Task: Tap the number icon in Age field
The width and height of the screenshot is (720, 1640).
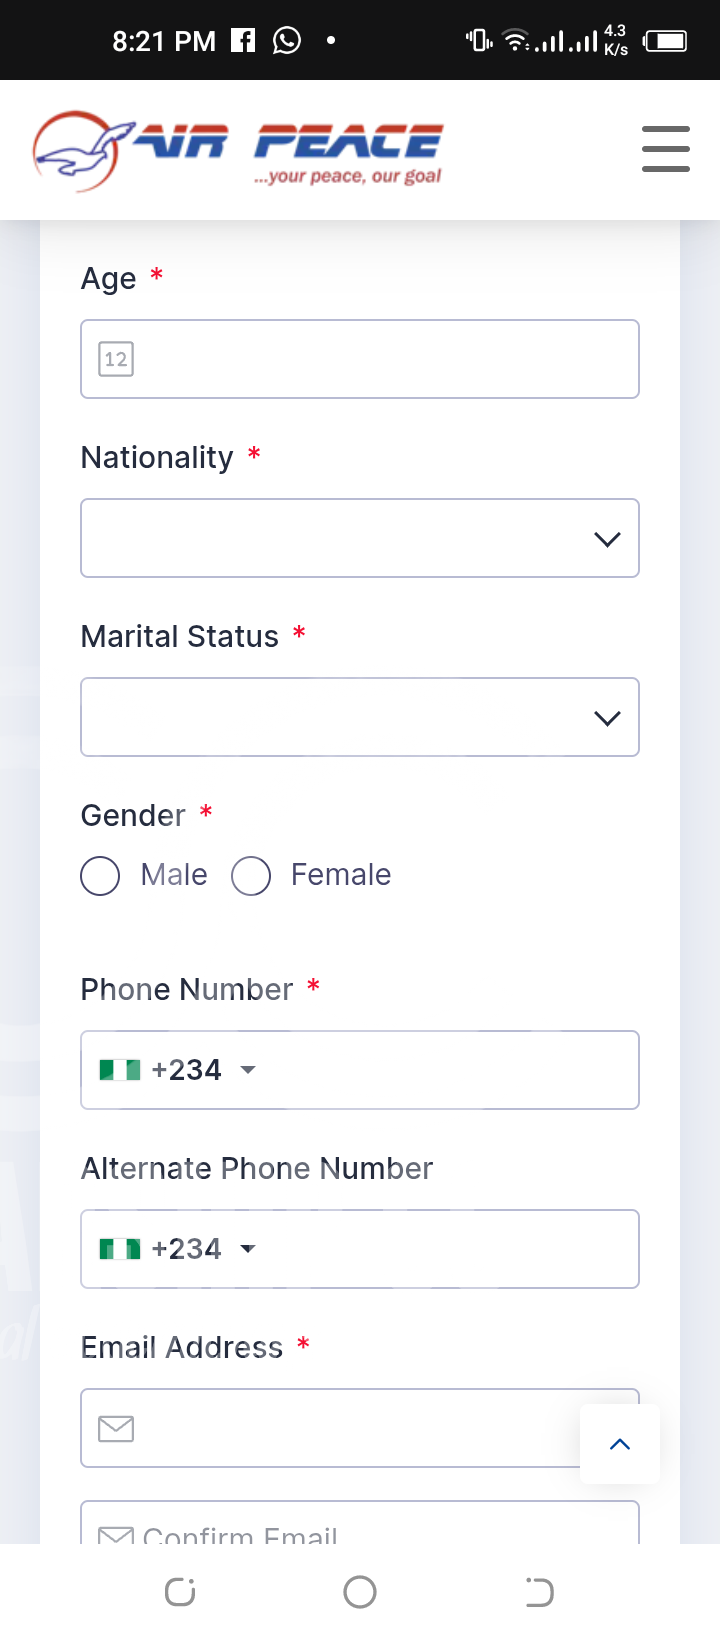Action: pyautogui.click(x=116, y=359)
